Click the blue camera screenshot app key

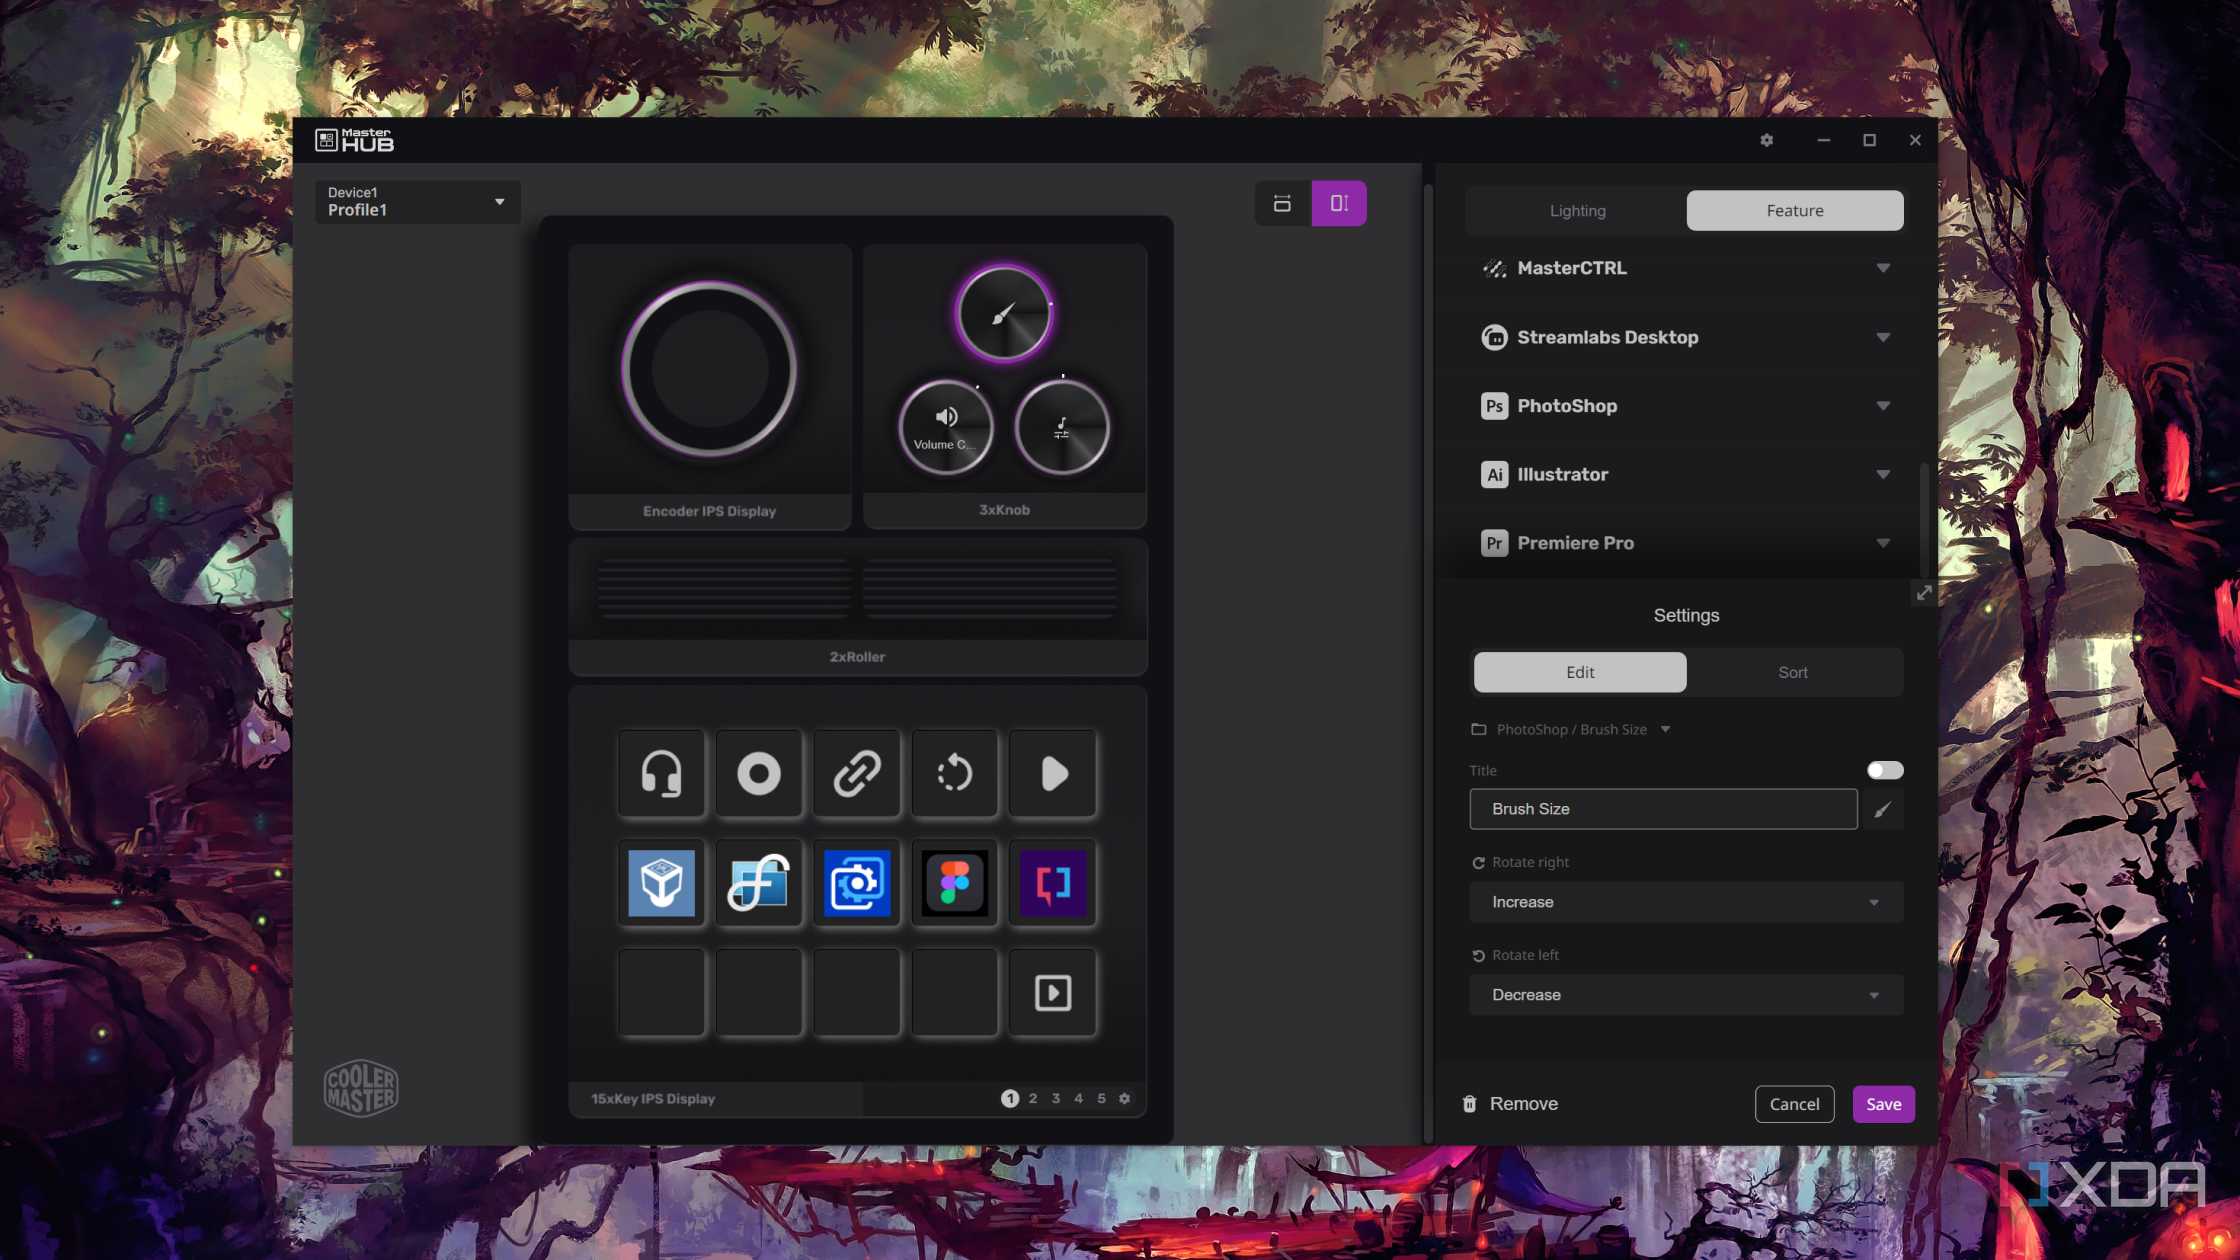click(857, 883)
